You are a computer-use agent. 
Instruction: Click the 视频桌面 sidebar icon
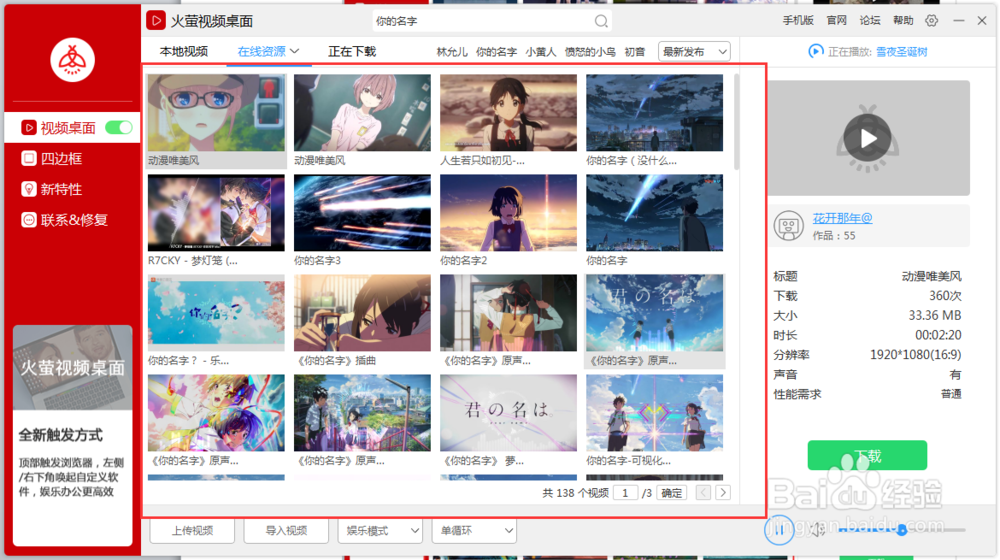(x=28, y=128)
